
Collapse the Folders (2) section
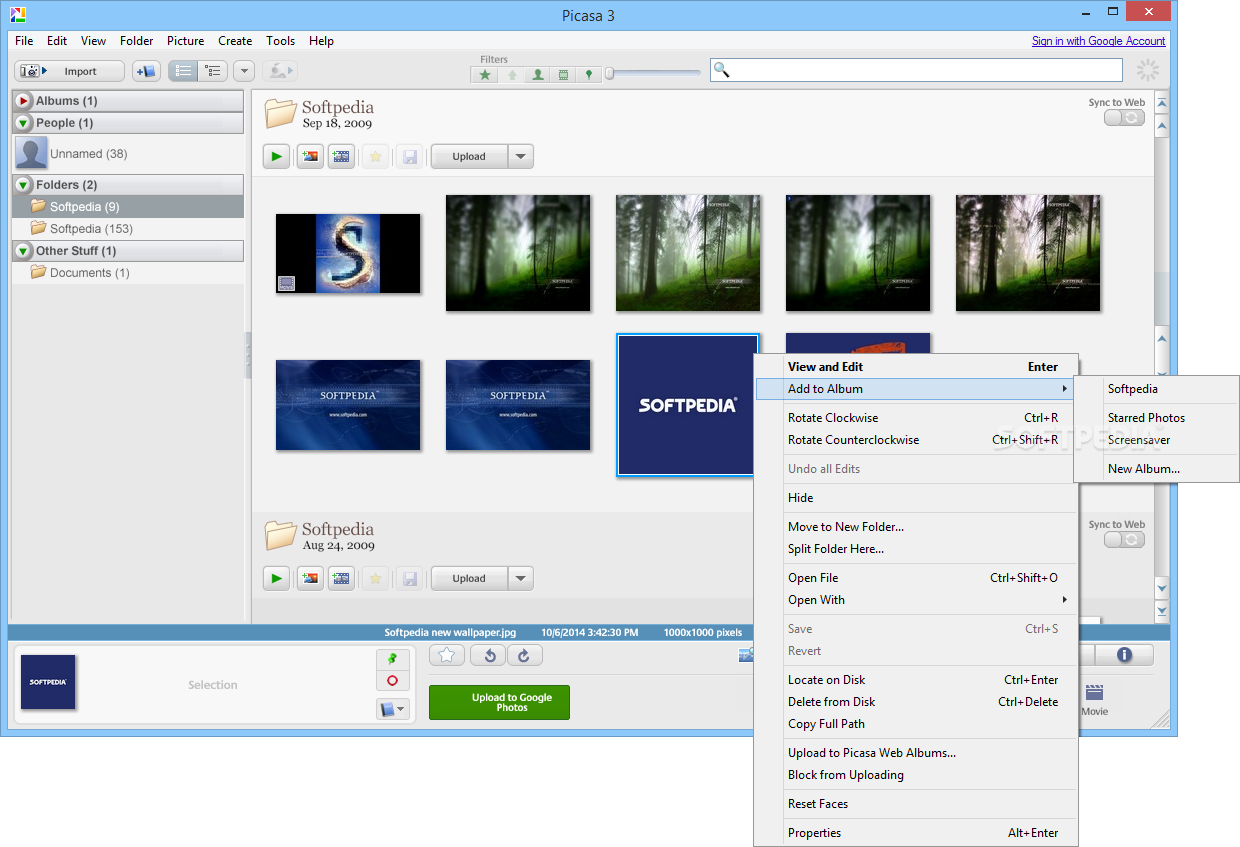[23, 185]
